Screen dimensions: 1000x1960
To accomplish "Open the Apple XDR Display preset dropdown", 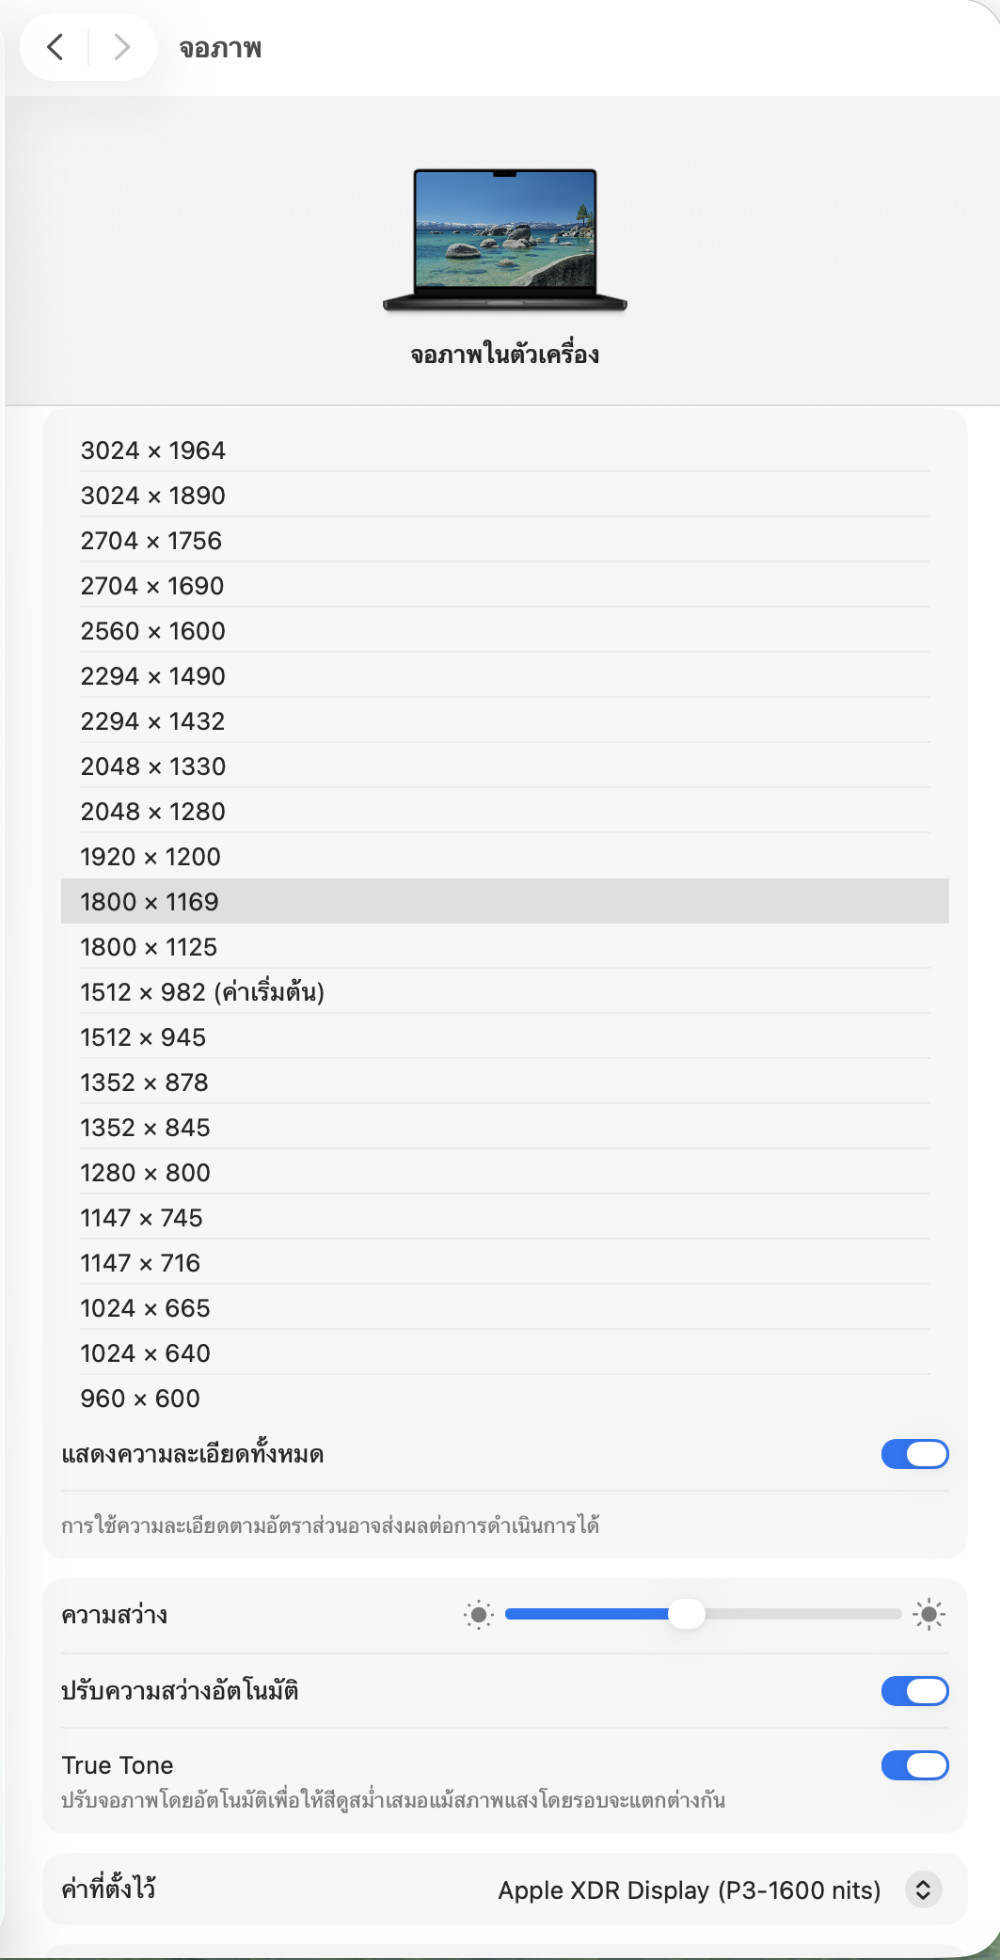I will pyautogui.click(x=690, y=1890).
